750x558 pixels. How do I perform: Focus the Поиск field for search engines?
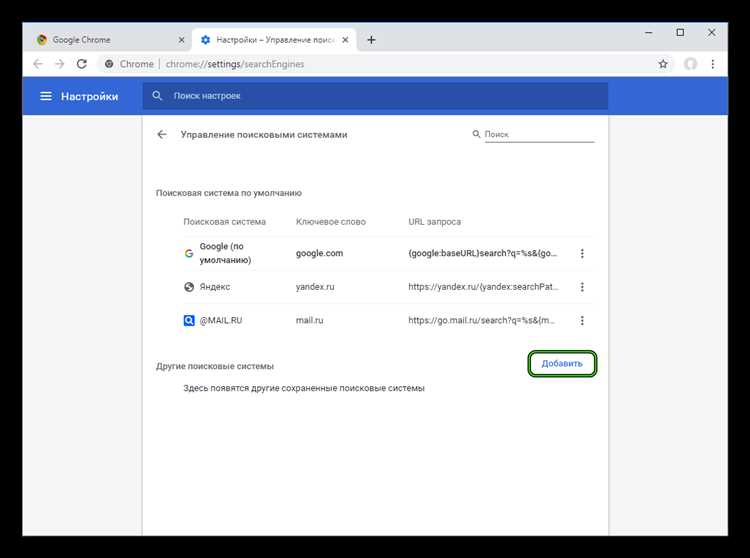click(539, 134)
